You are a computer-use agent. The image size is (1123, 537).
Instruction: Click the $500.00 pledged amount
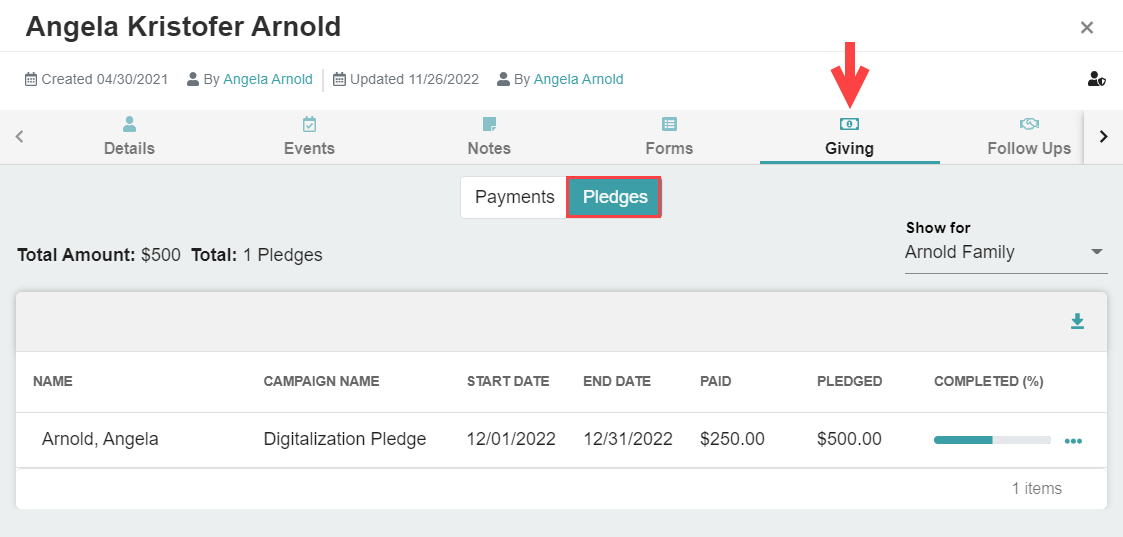pos(849,439)
